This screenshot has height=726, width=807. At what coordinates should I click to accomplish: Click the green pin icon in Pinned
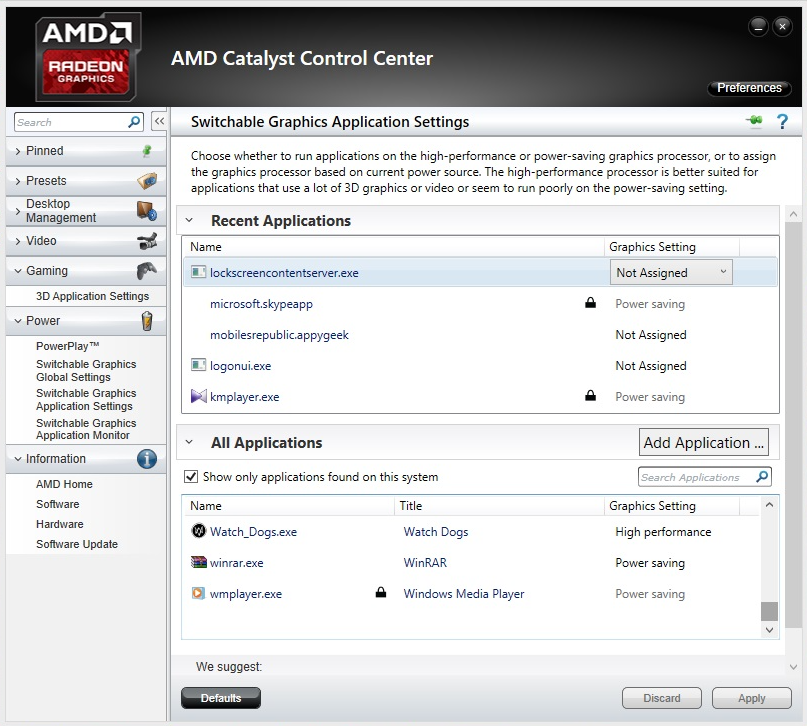tap(147, 151)
